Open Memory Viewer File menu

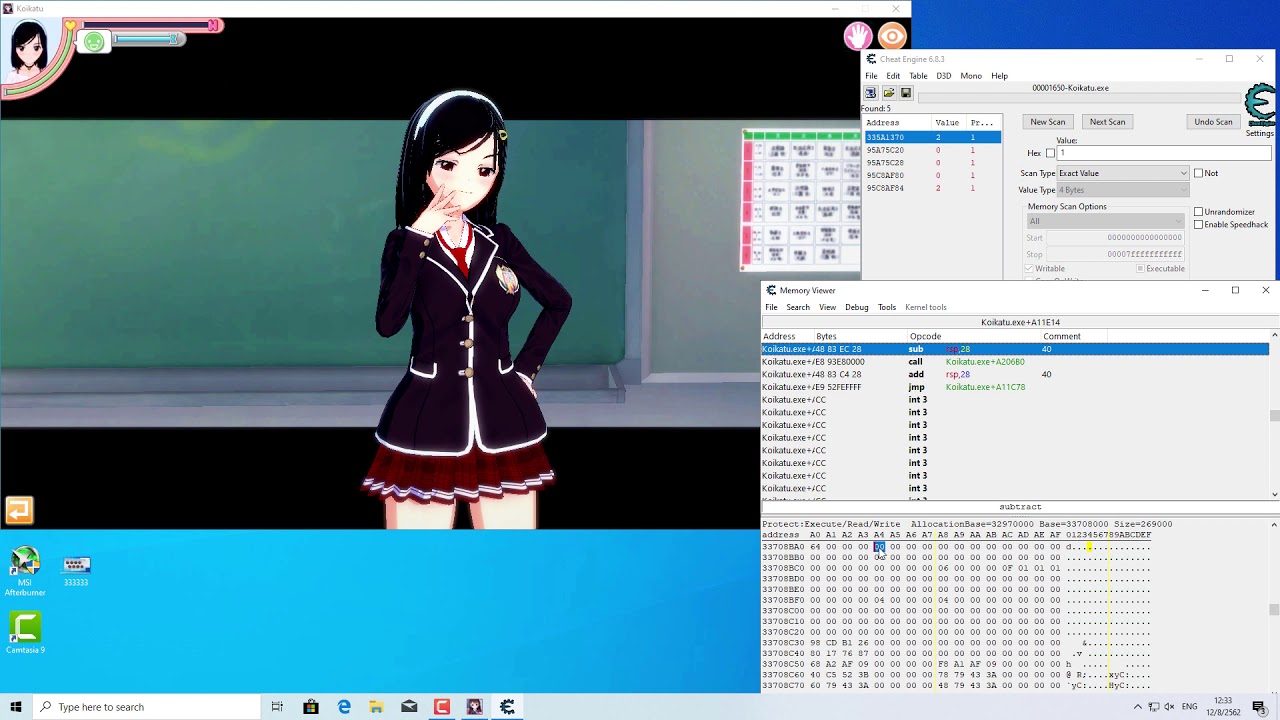pyautogui.click(x=771, y=307)
